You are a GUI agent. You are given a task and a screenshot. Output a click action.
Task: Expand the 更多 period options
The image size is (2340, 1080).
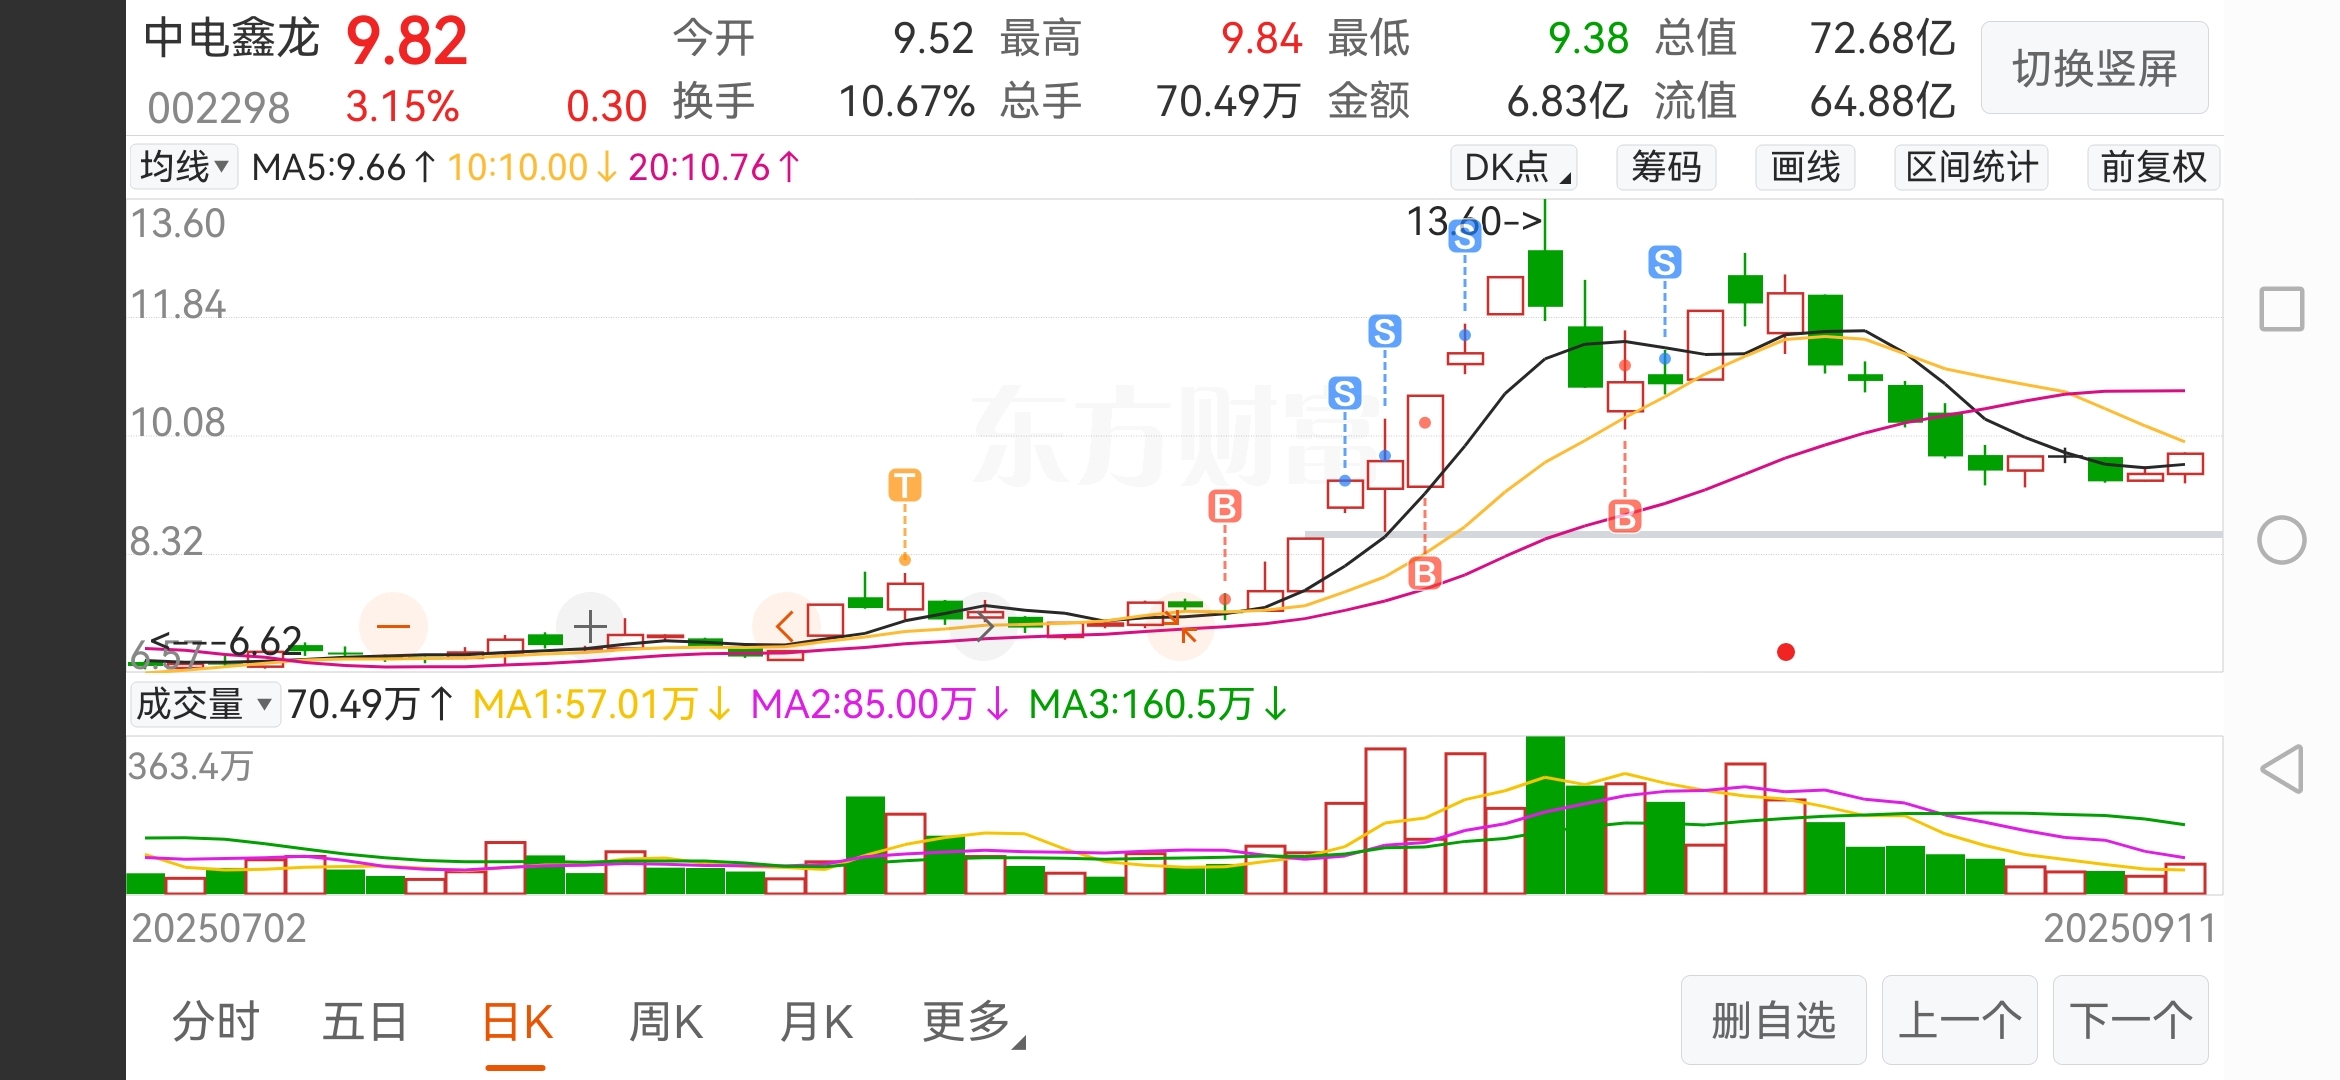(972, 1022)
